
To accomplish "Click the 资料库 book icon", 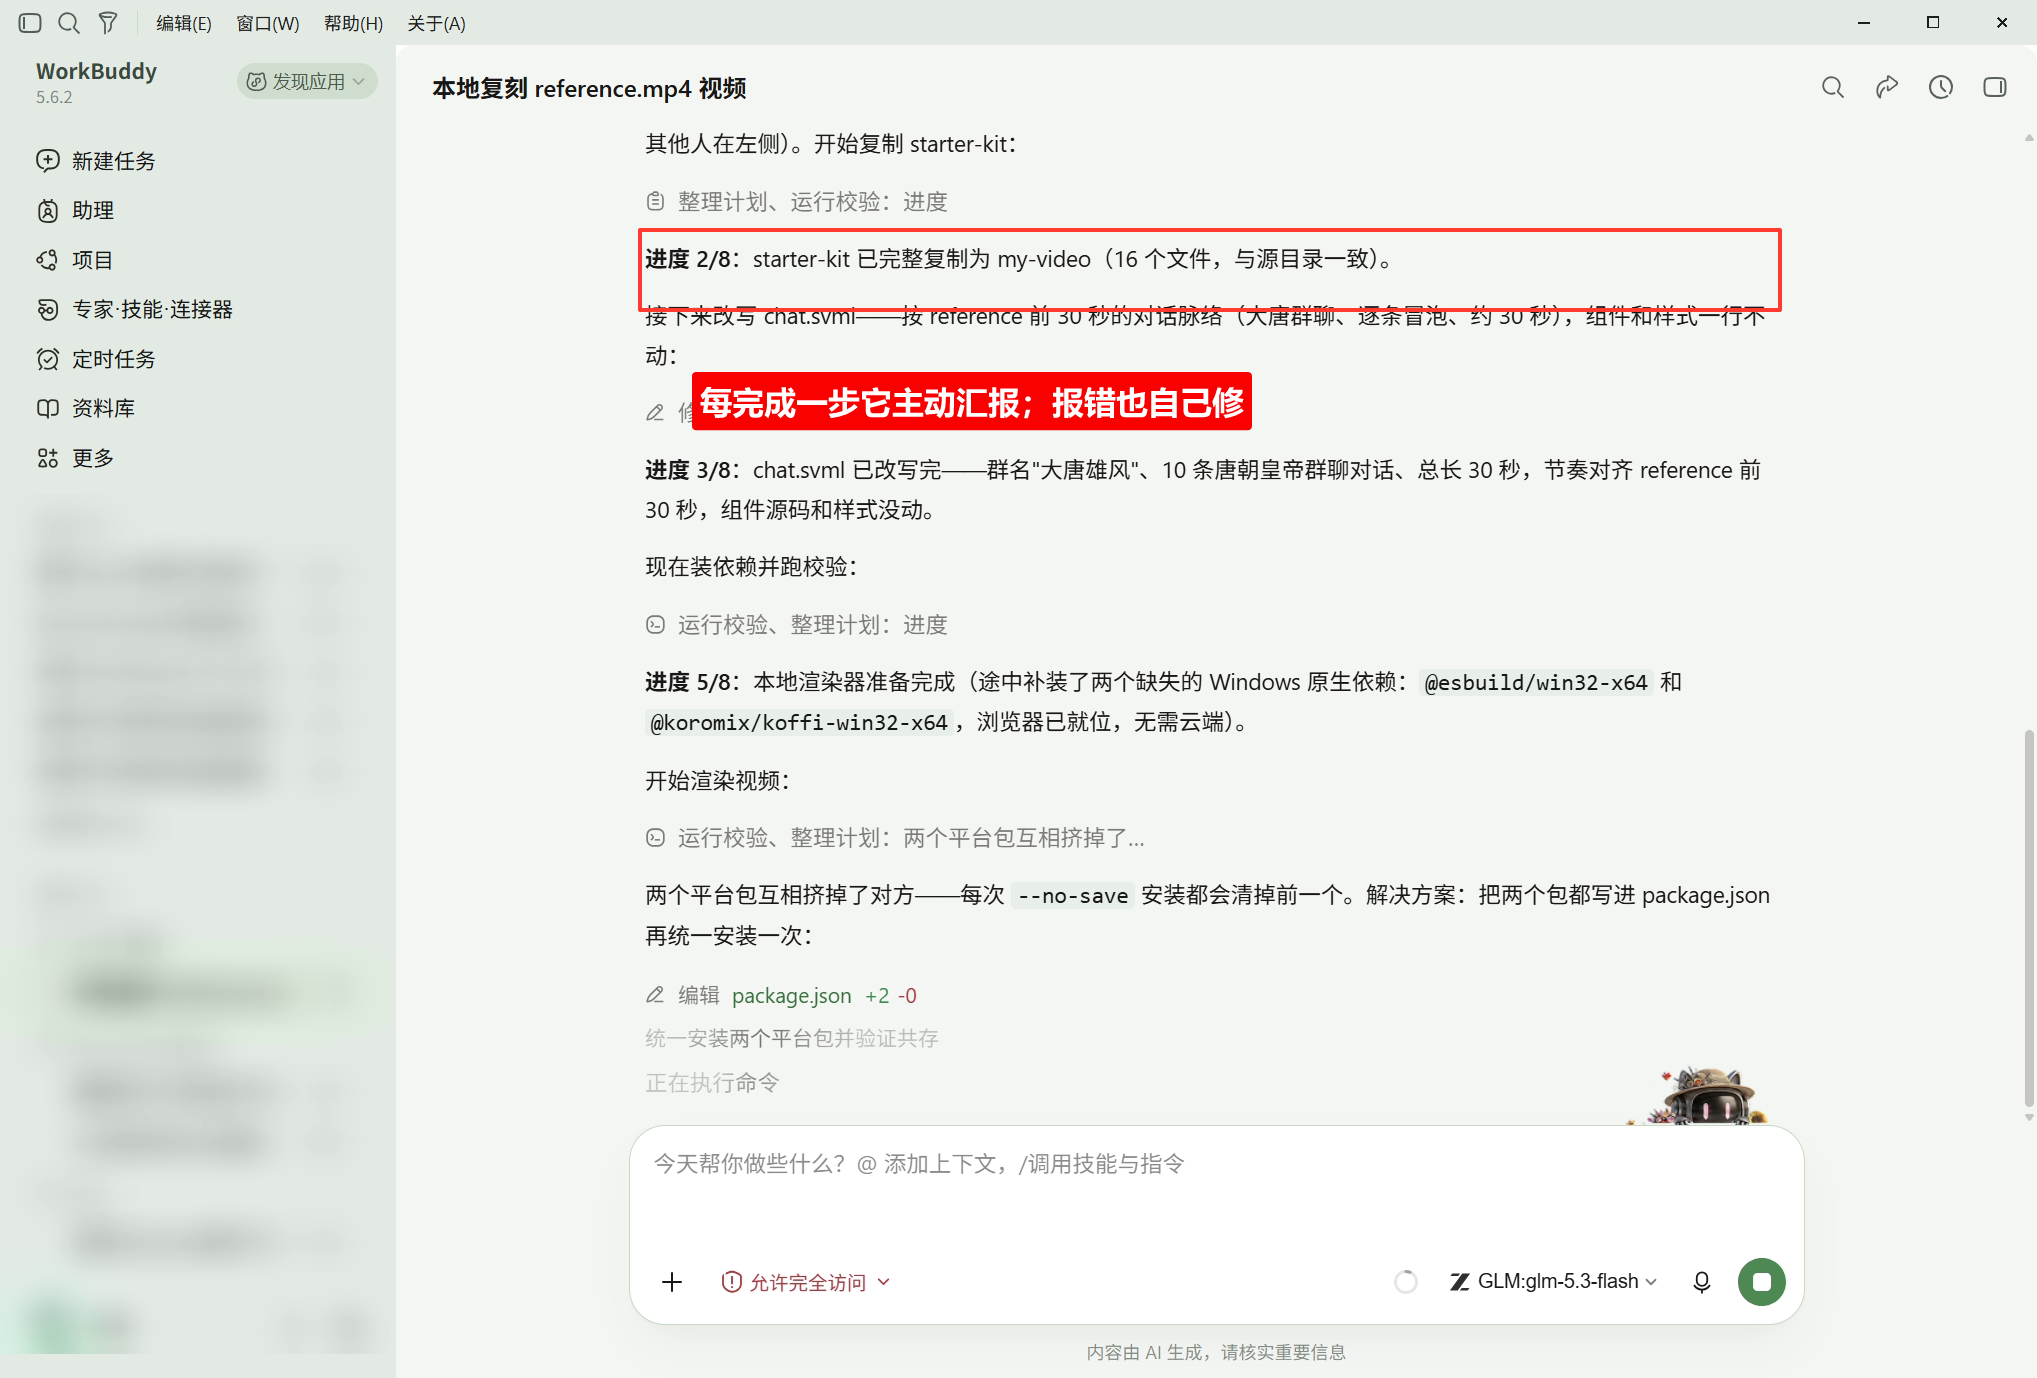I will (x=47, y=408).
